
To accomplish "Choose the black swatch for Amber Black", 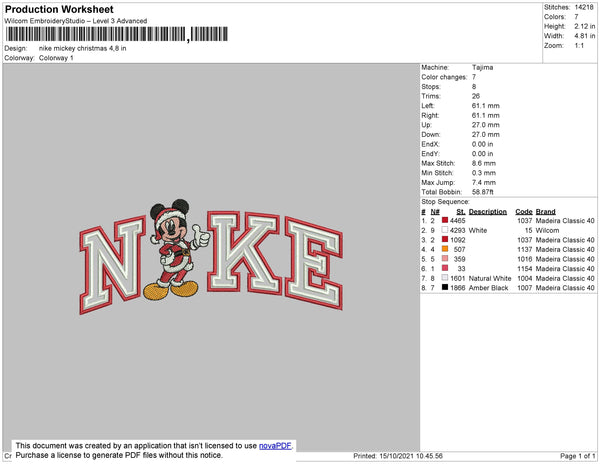I will [x=445, y=287].
